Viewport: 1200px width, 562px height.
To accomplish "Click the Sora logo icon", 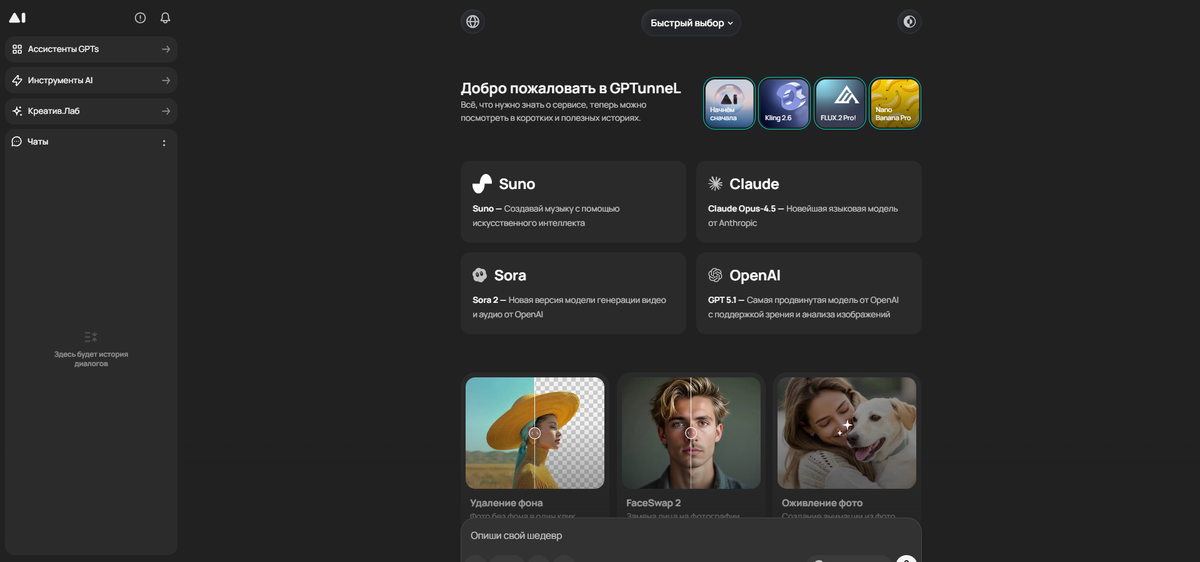I will click(480, 275).
